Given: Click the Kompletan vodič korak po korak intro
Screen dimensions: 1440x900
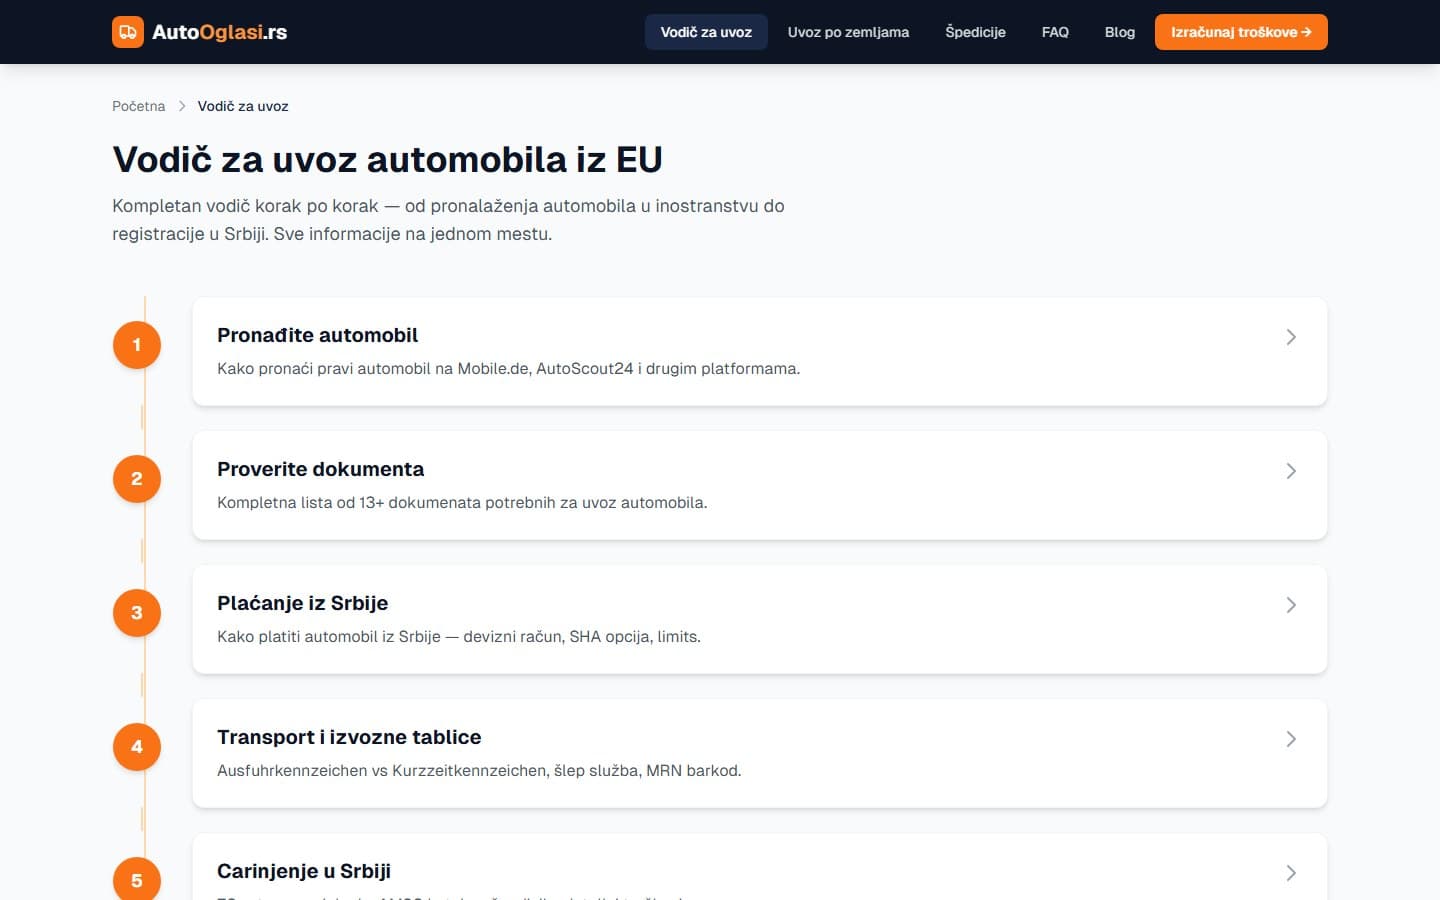Looking at the screenshot, I should [448, 220].
